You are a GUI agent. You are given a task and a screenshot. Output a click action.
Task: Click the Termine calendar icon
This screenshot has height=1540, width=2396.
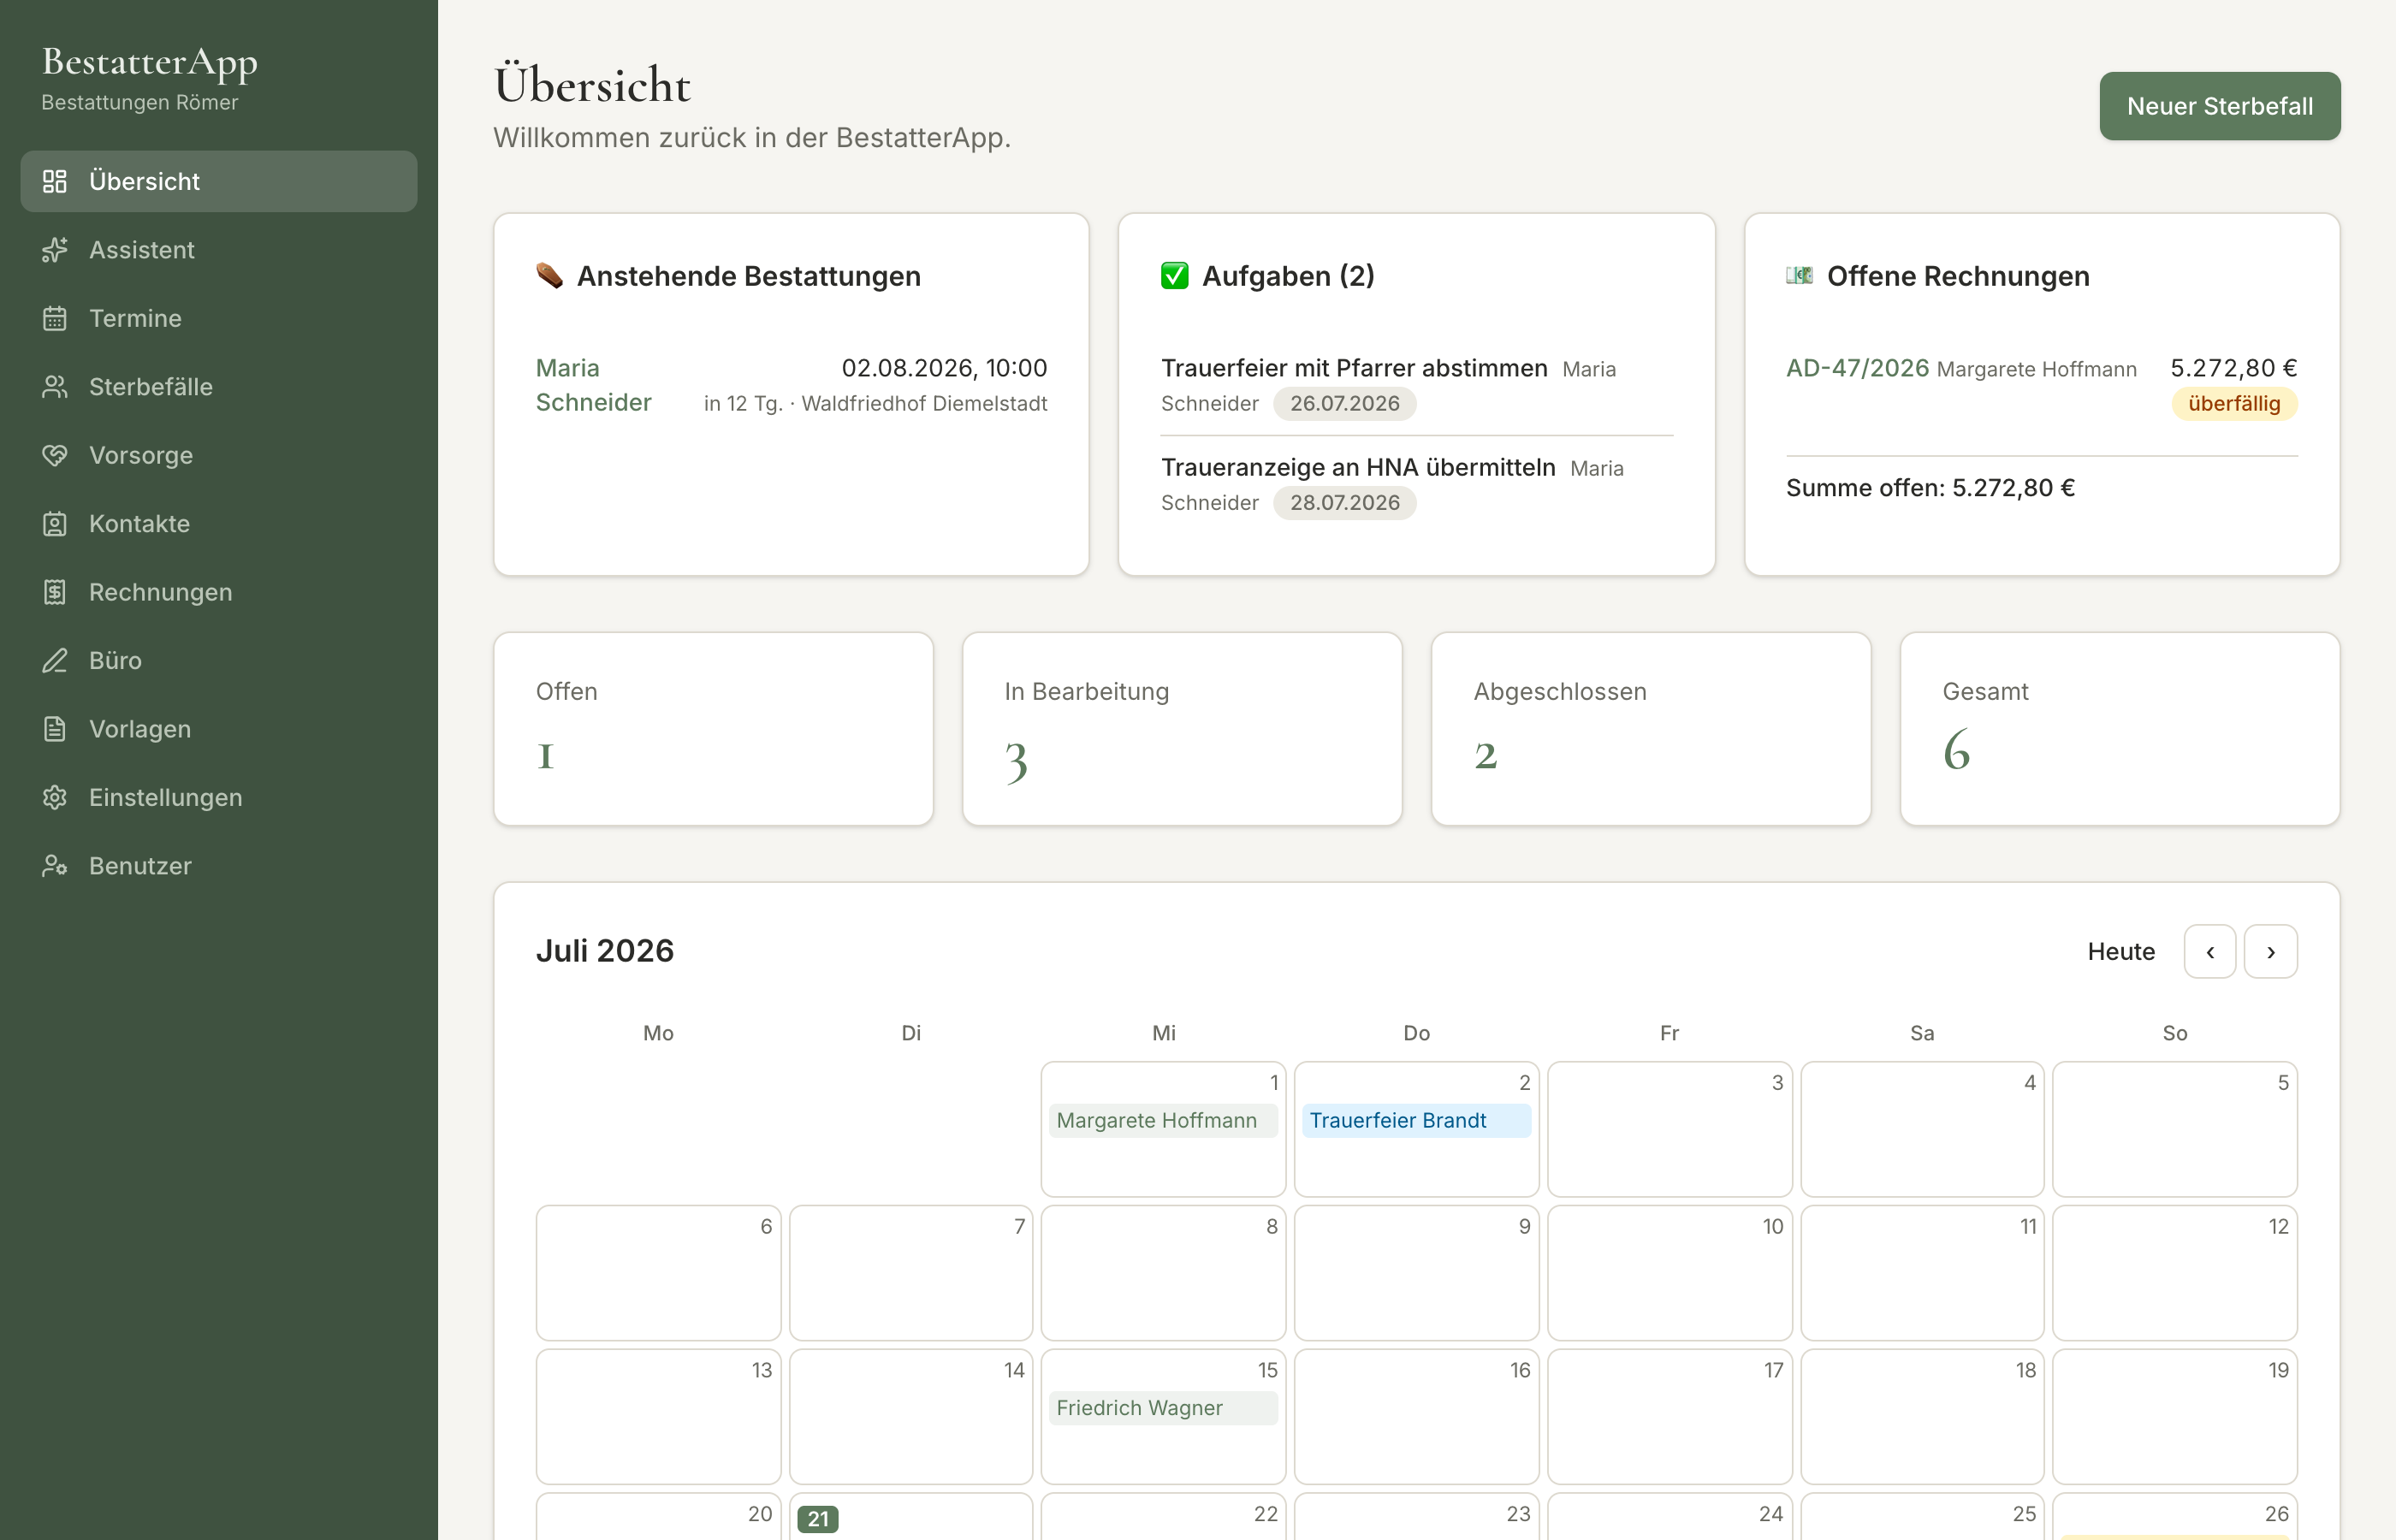pos(55,318)
